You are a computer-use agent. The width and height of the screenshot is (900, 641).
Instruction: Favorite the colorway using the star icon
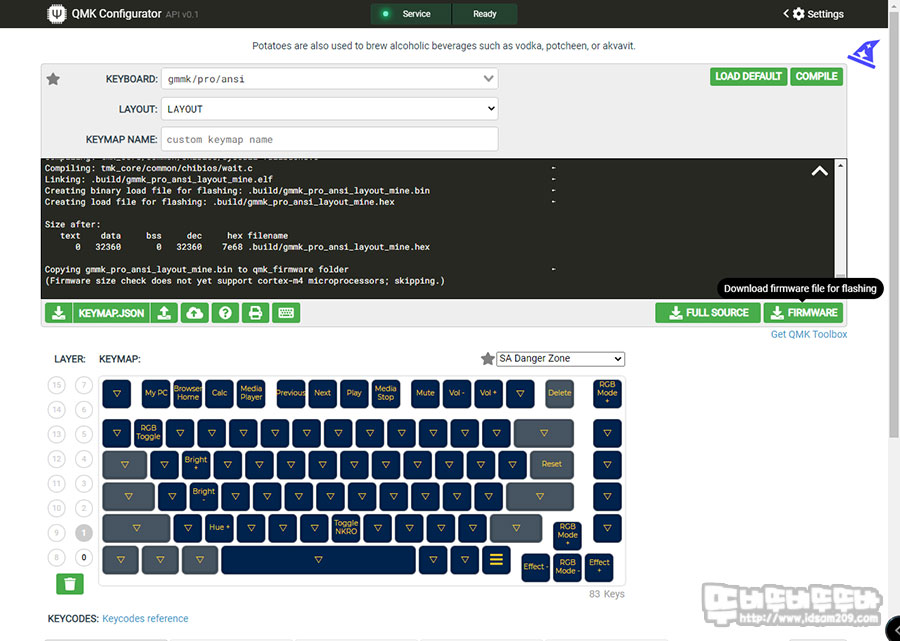pyautogui.click(x=487, y=359)
